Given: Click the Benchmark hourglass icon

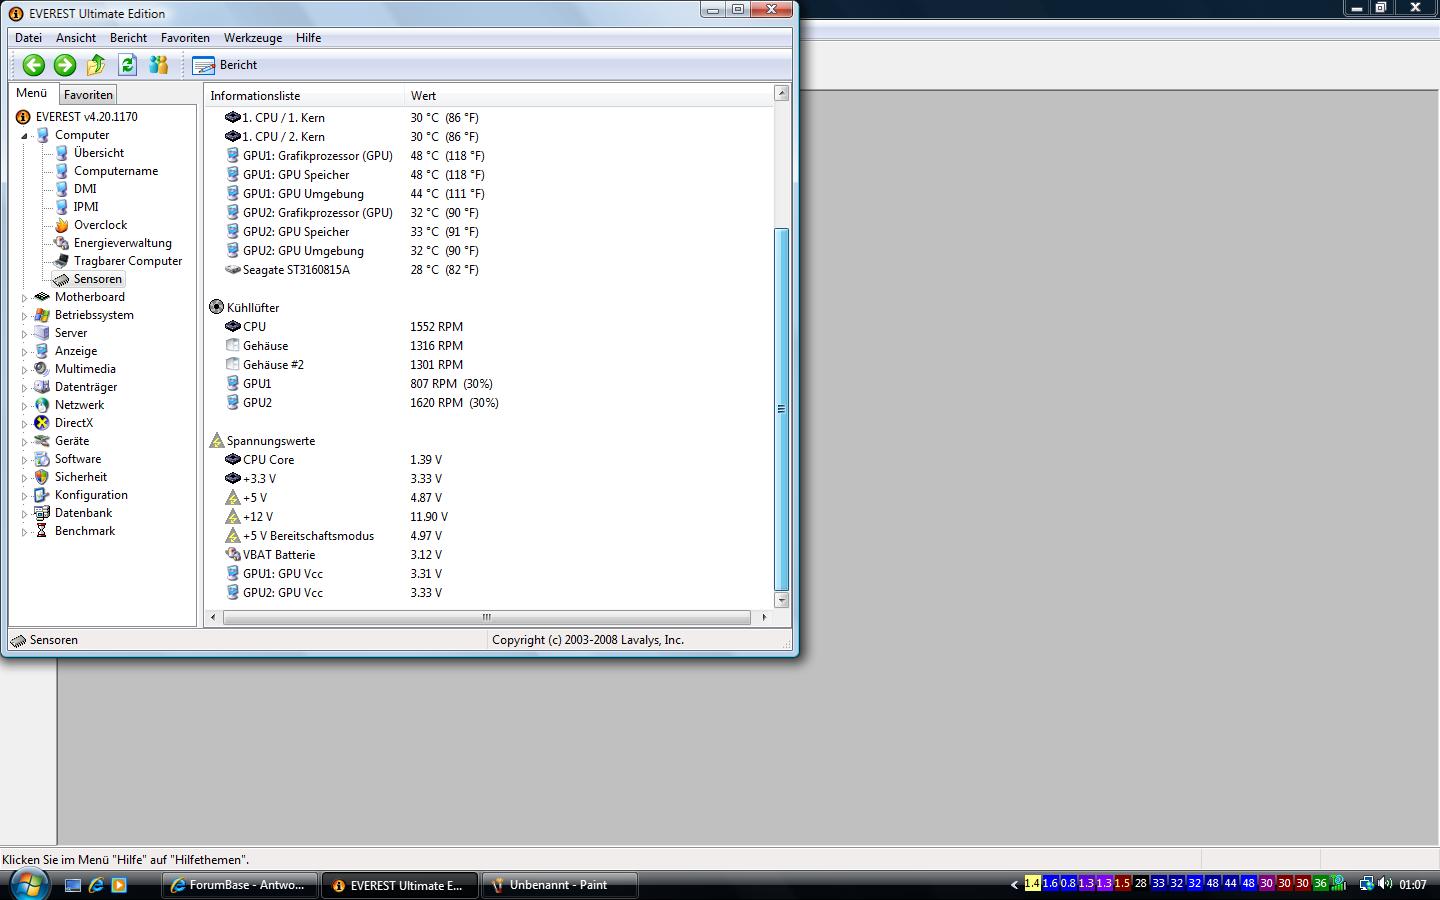Looking at the screenshot, I should coord(42,531).
